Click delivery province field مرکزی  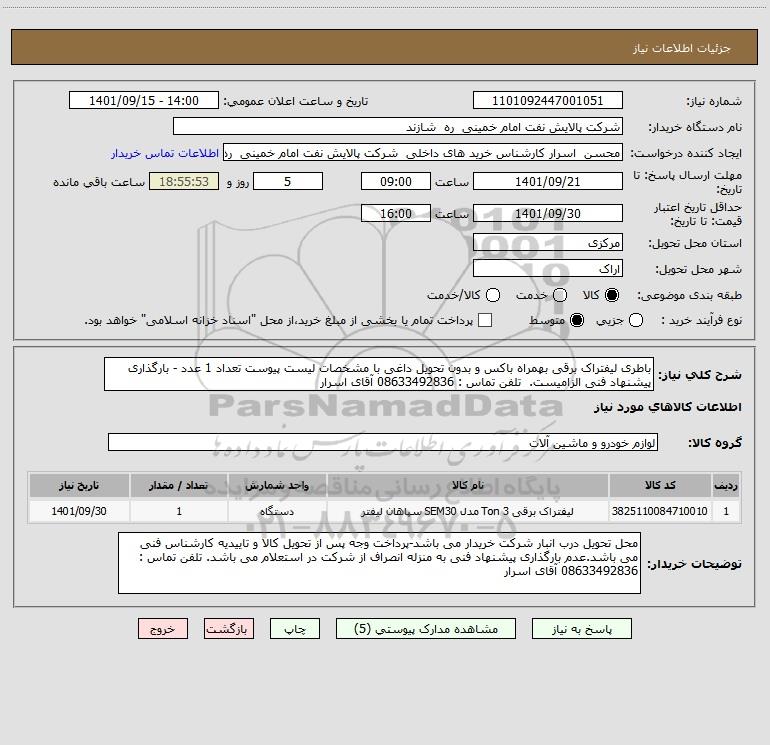coord(548,242)
